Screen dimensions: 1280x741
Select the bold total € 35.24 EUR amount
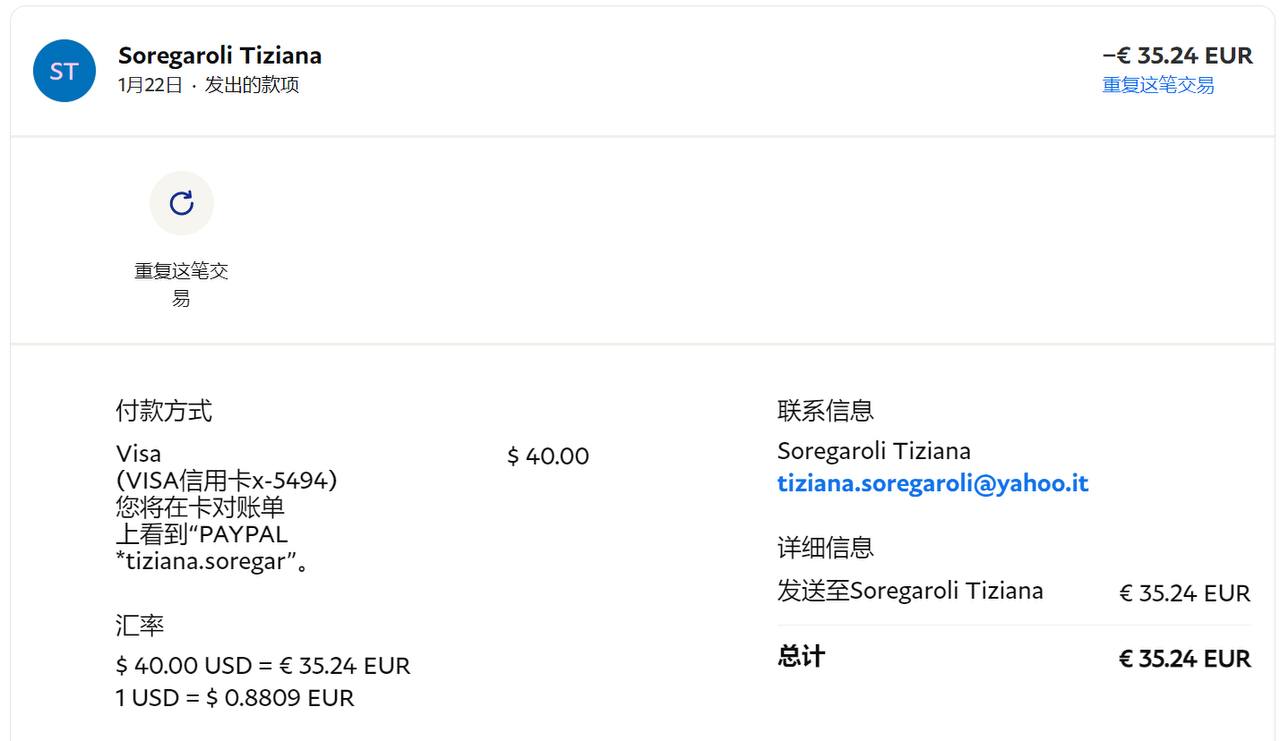[x=1184, y=659]
